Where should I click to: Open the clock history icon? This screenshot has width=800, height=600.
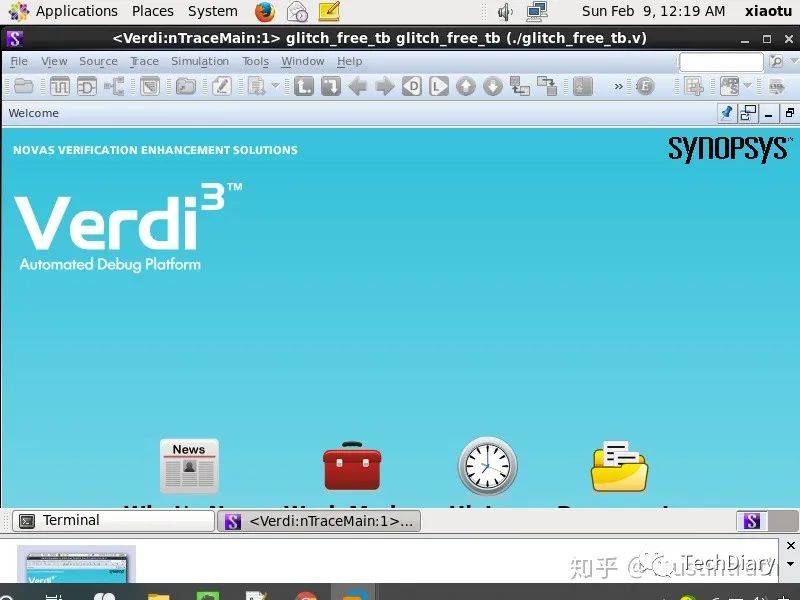pyautogui.click(x=487, y=466)
